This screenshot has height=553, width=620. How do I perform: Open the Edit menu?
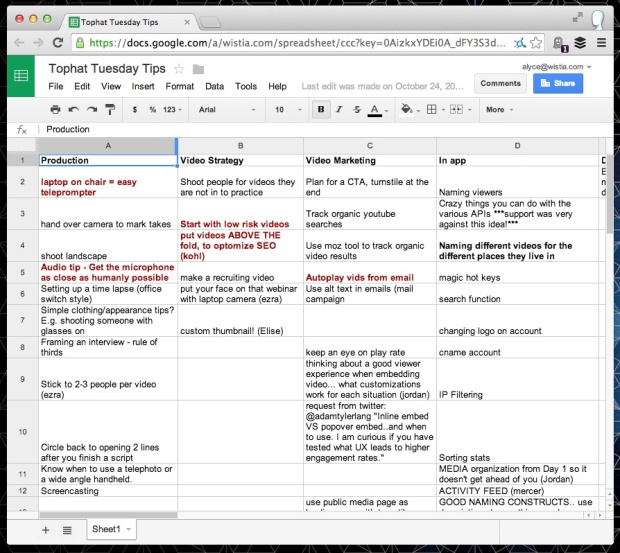point(82,86)
